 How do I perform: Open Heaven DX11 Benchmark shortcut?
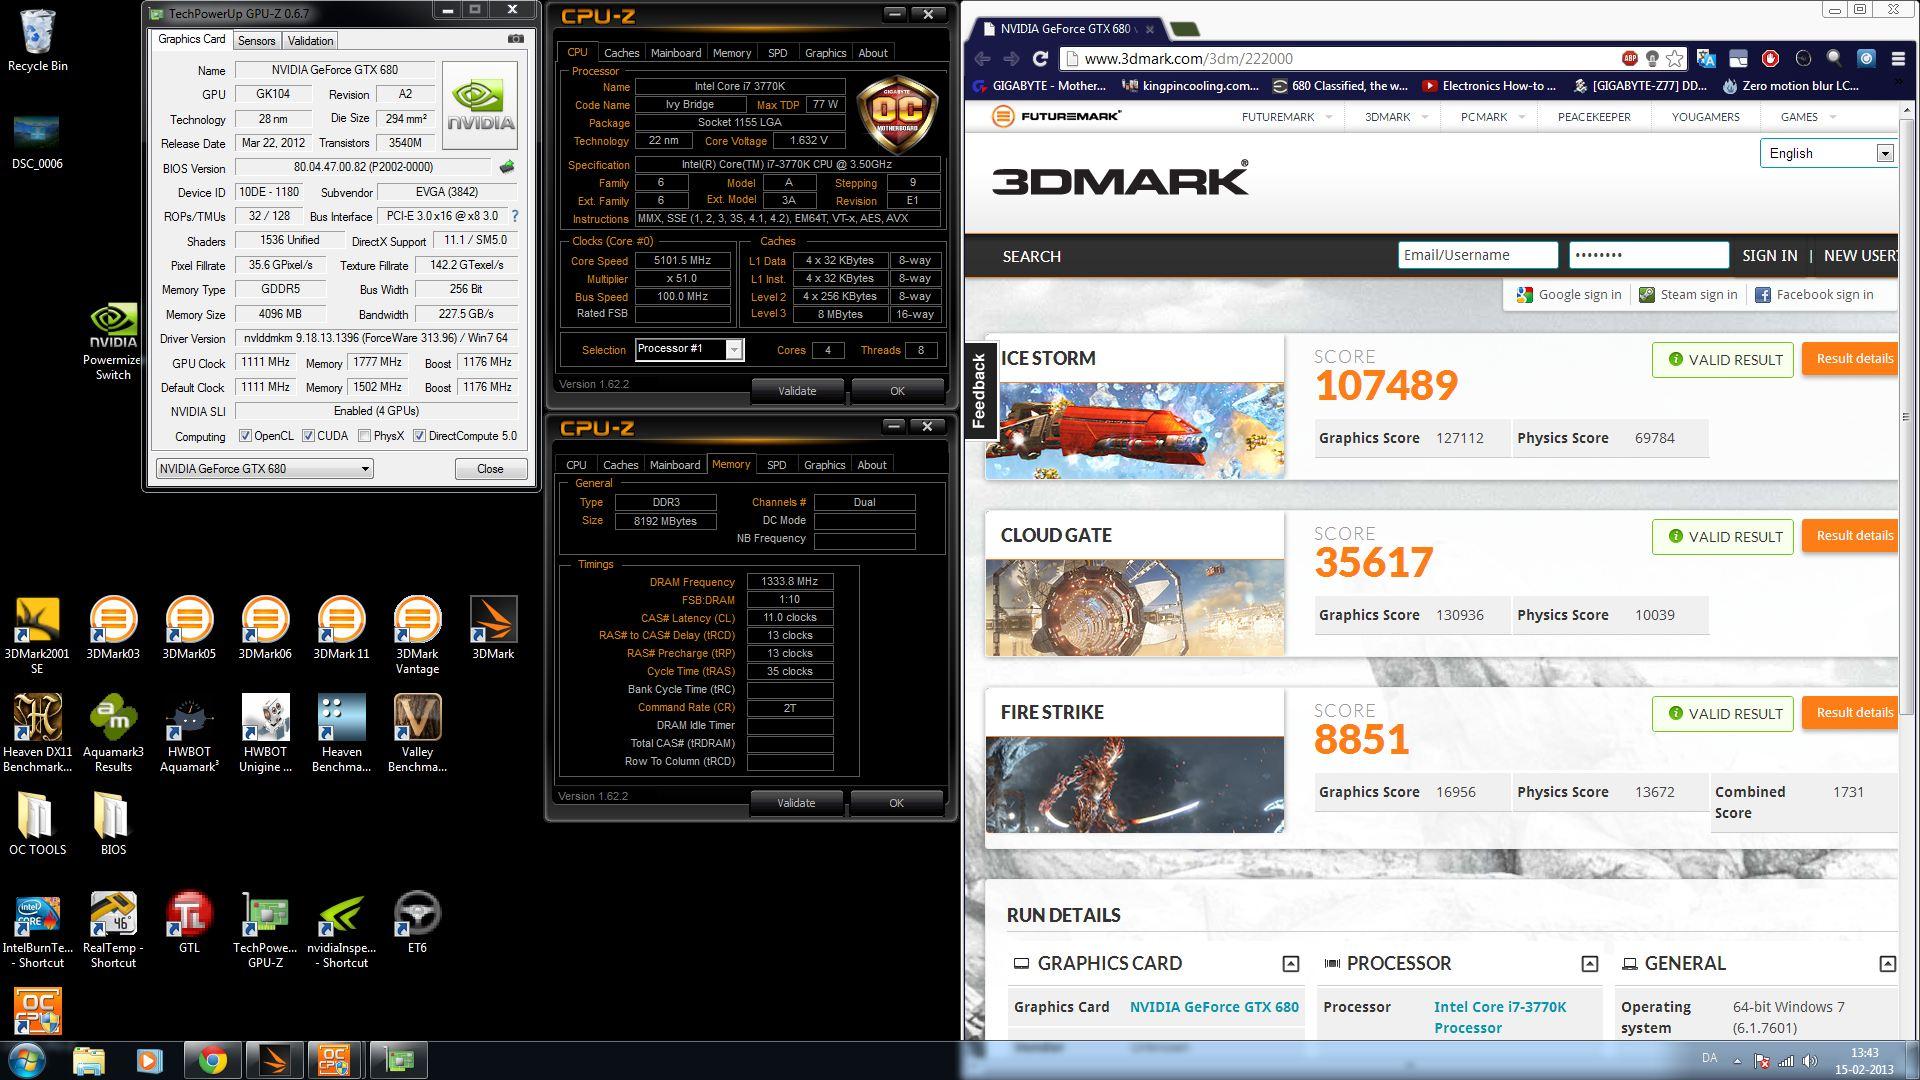(37, 734)
